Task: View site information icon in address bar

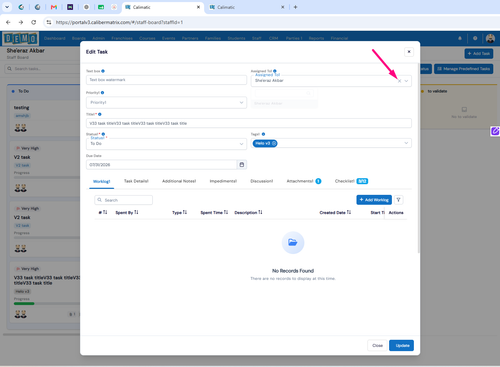Action: pyautogui.click(x=49, y=22)
